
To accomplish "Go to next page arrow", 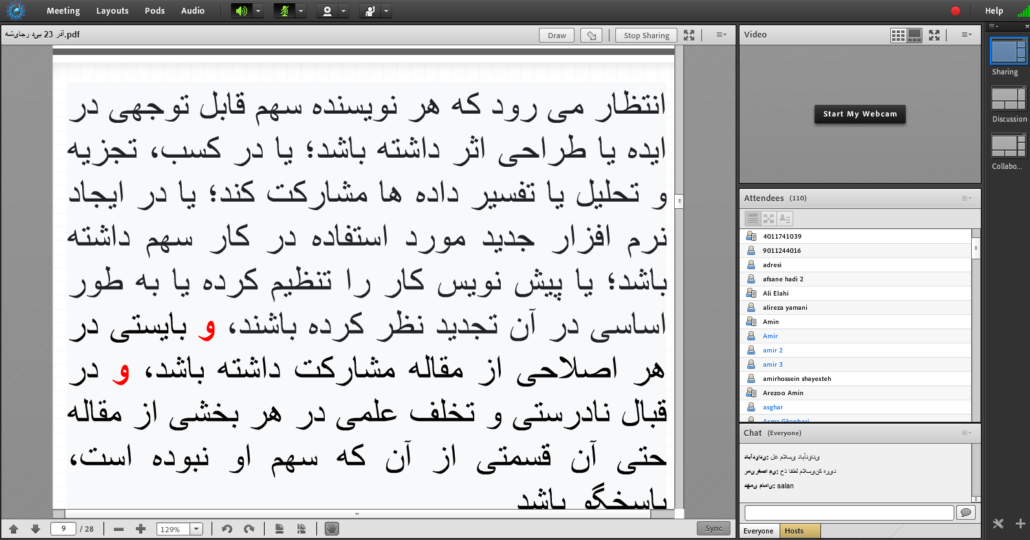I will point(35,529).
